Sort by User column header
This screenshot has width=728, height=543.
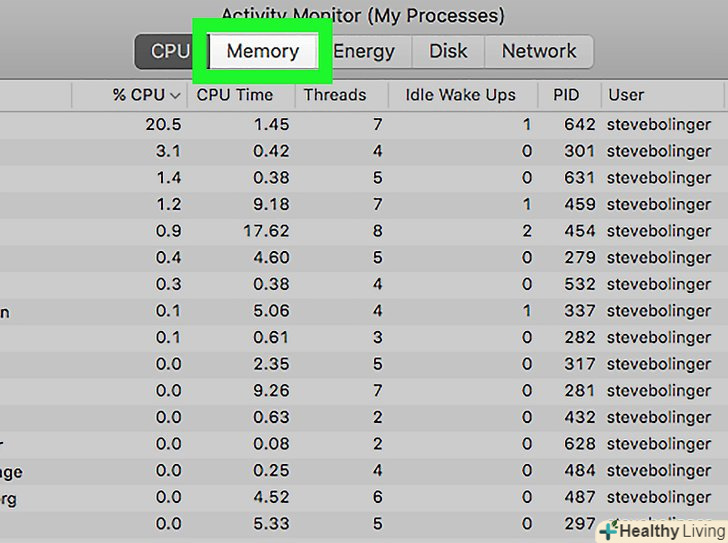pyautogui.click(x=626, y=96)
